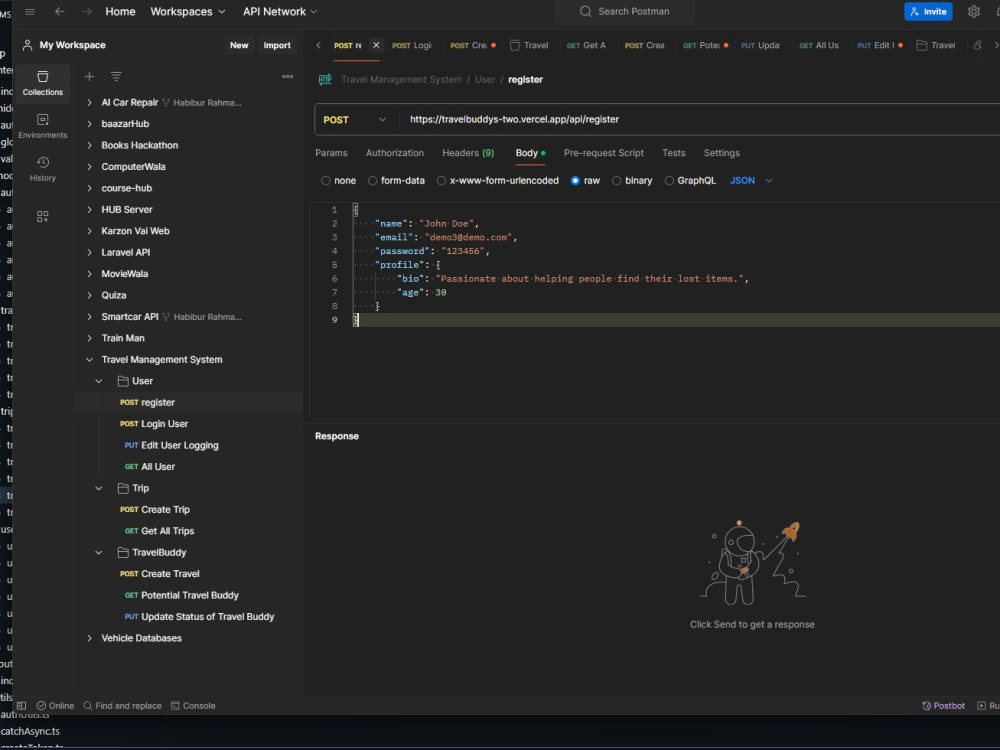Click the Online status indicator
The height and width of the screenshot is (750, 1000).
(x=55, y=706)
